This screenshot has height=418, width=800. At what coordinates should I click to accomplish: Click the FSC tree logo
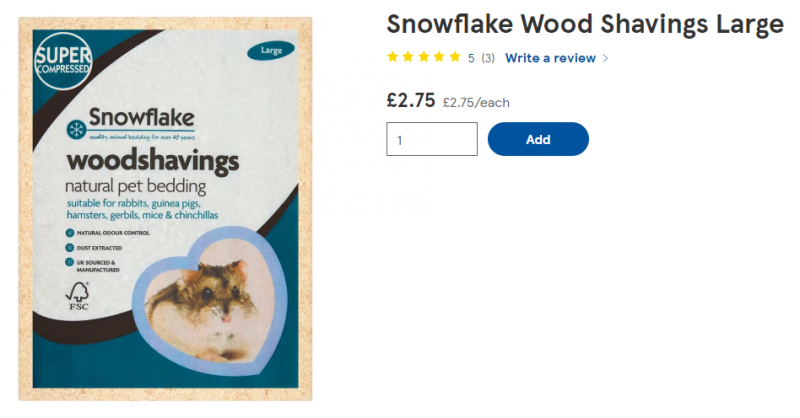click(x=78, y=296)
